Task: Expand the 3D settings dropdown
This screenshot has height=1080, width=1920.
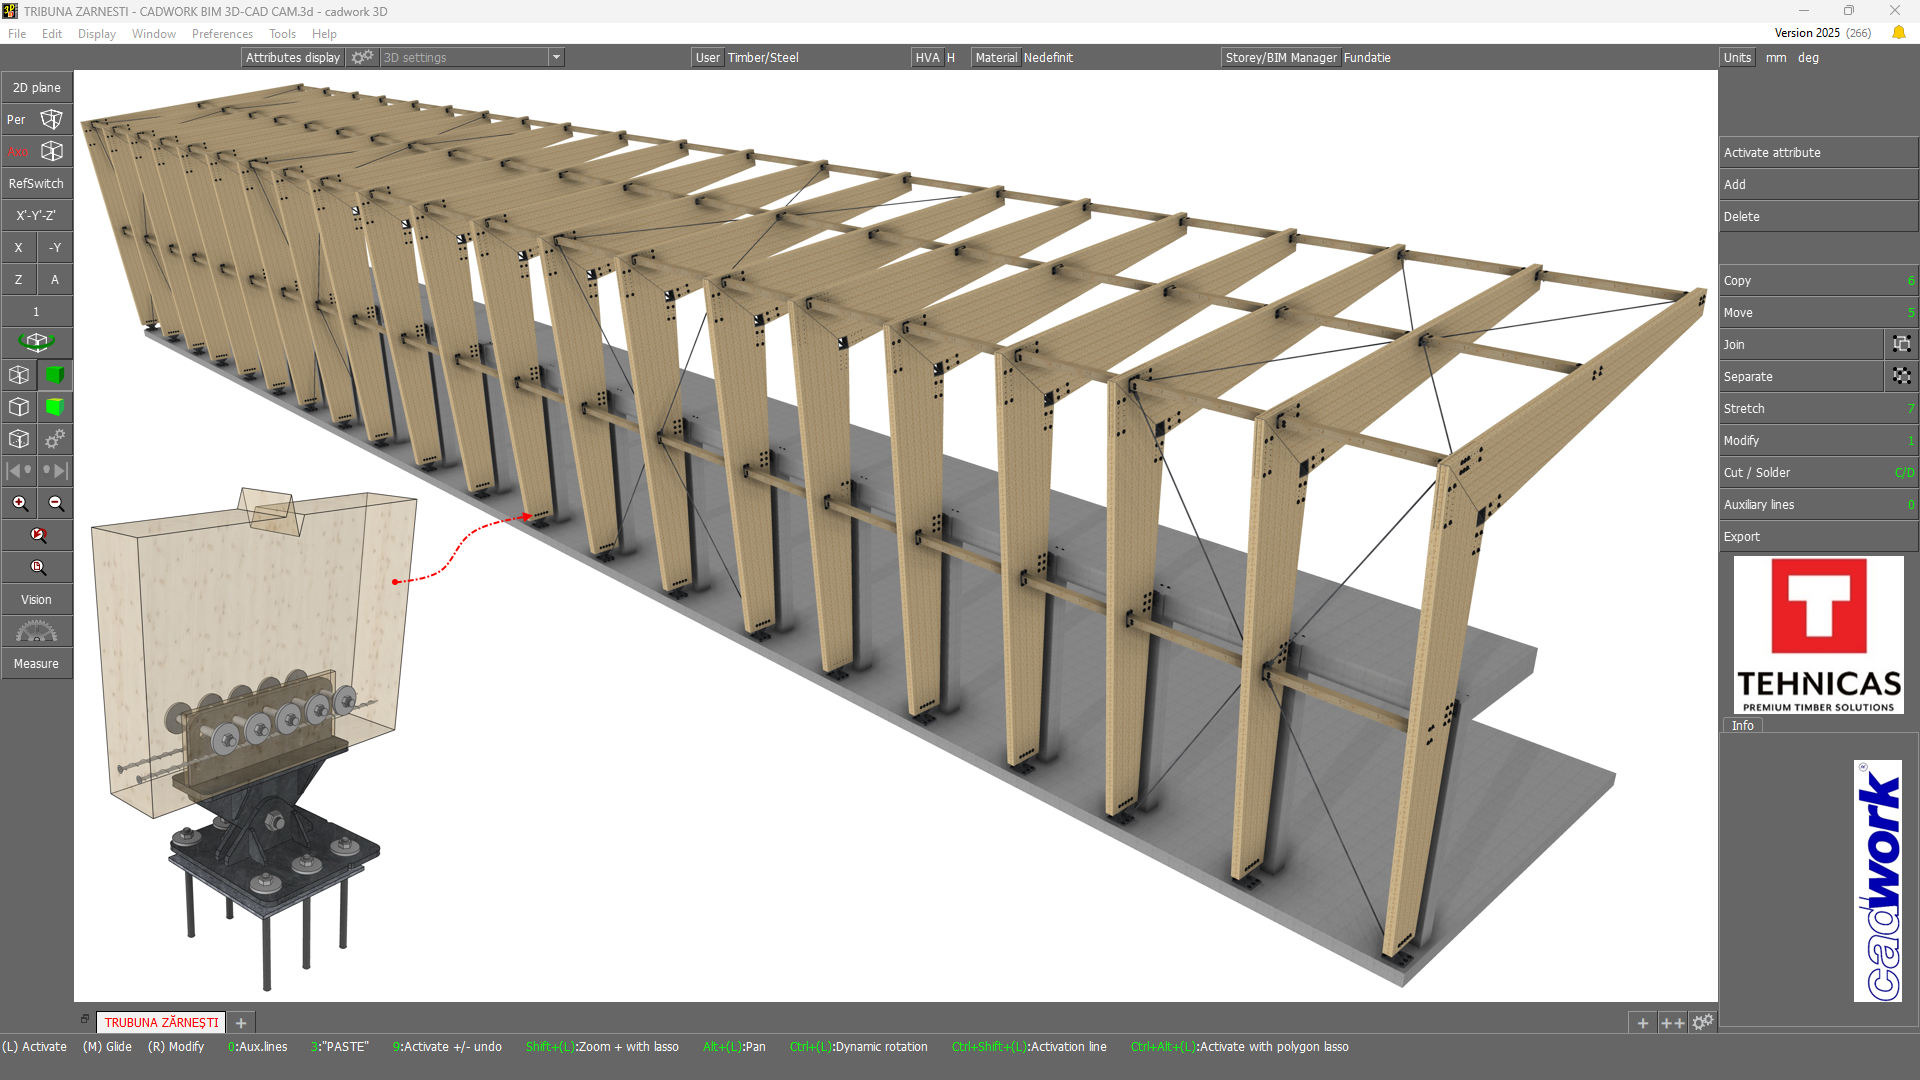Action: (556, 58)
